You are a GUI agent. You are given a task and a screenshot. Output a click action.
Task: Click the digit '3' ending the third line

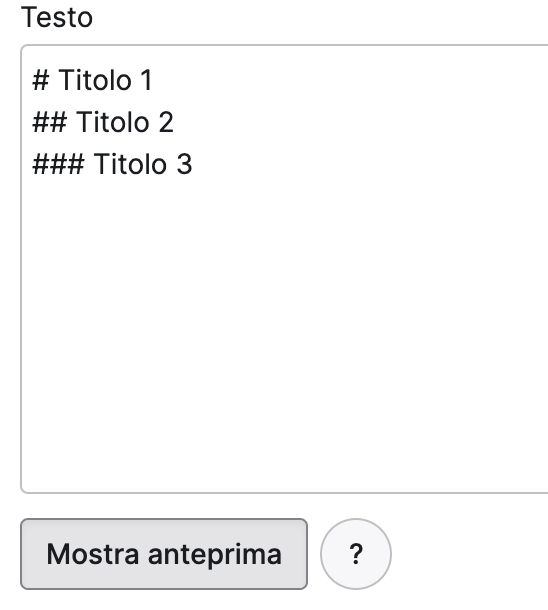pyautogui.click(x=184, y=164)
